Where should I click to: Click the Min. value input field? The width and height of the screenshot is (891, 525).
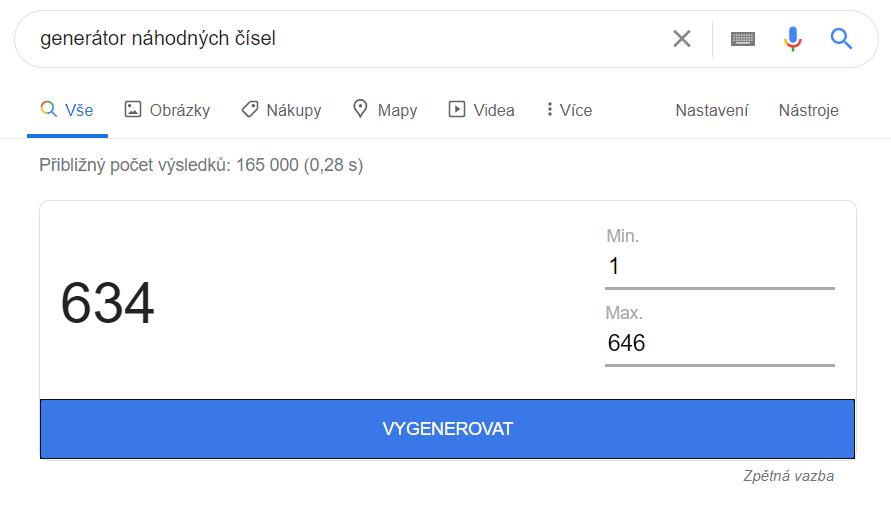[719, 266]
